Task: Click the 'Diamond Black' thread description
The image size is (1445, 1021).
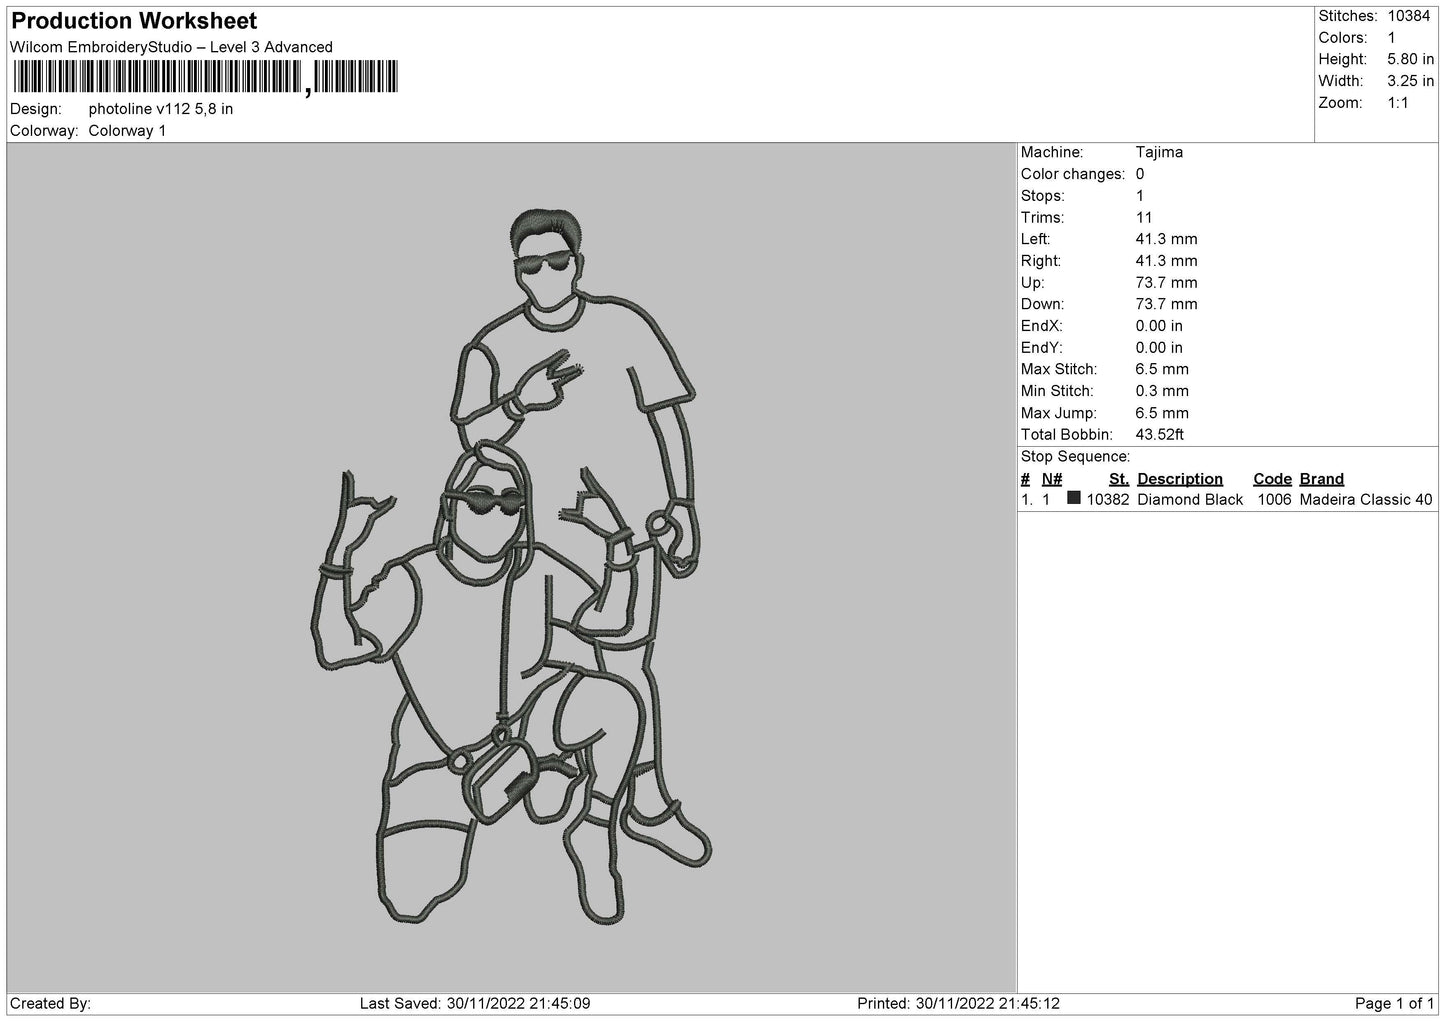Action: (1190, 501)
